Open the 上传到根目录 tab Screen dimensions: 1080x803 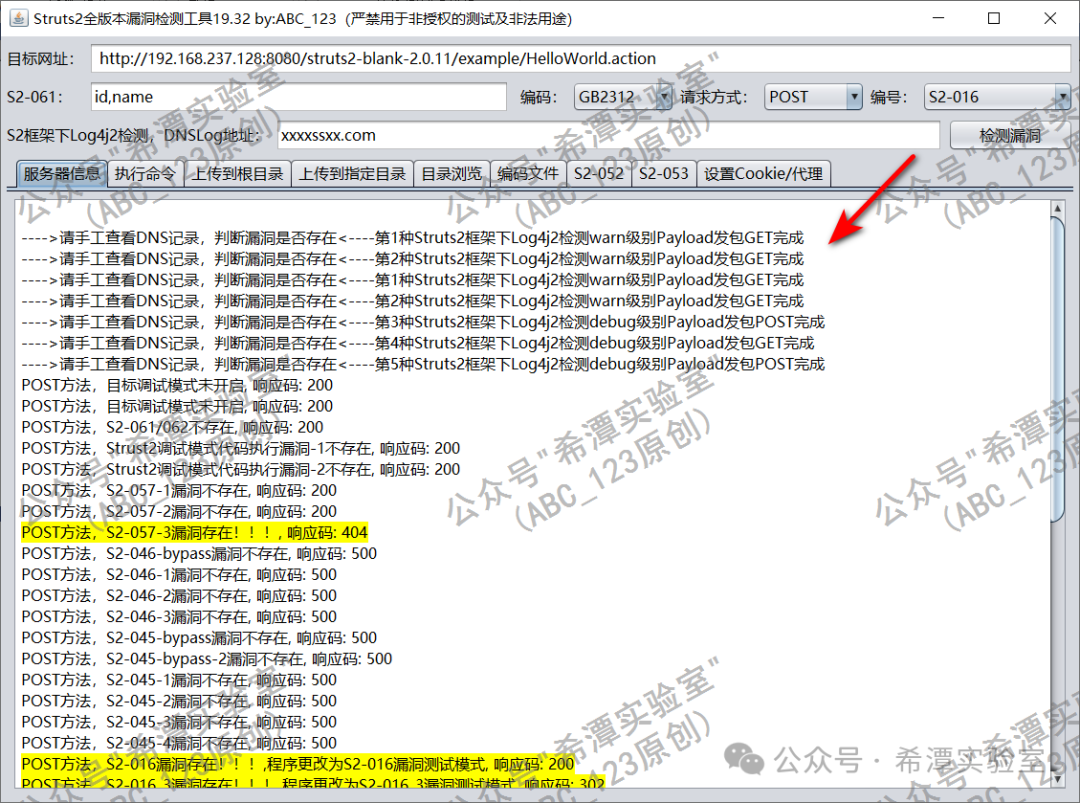point(237,174)
